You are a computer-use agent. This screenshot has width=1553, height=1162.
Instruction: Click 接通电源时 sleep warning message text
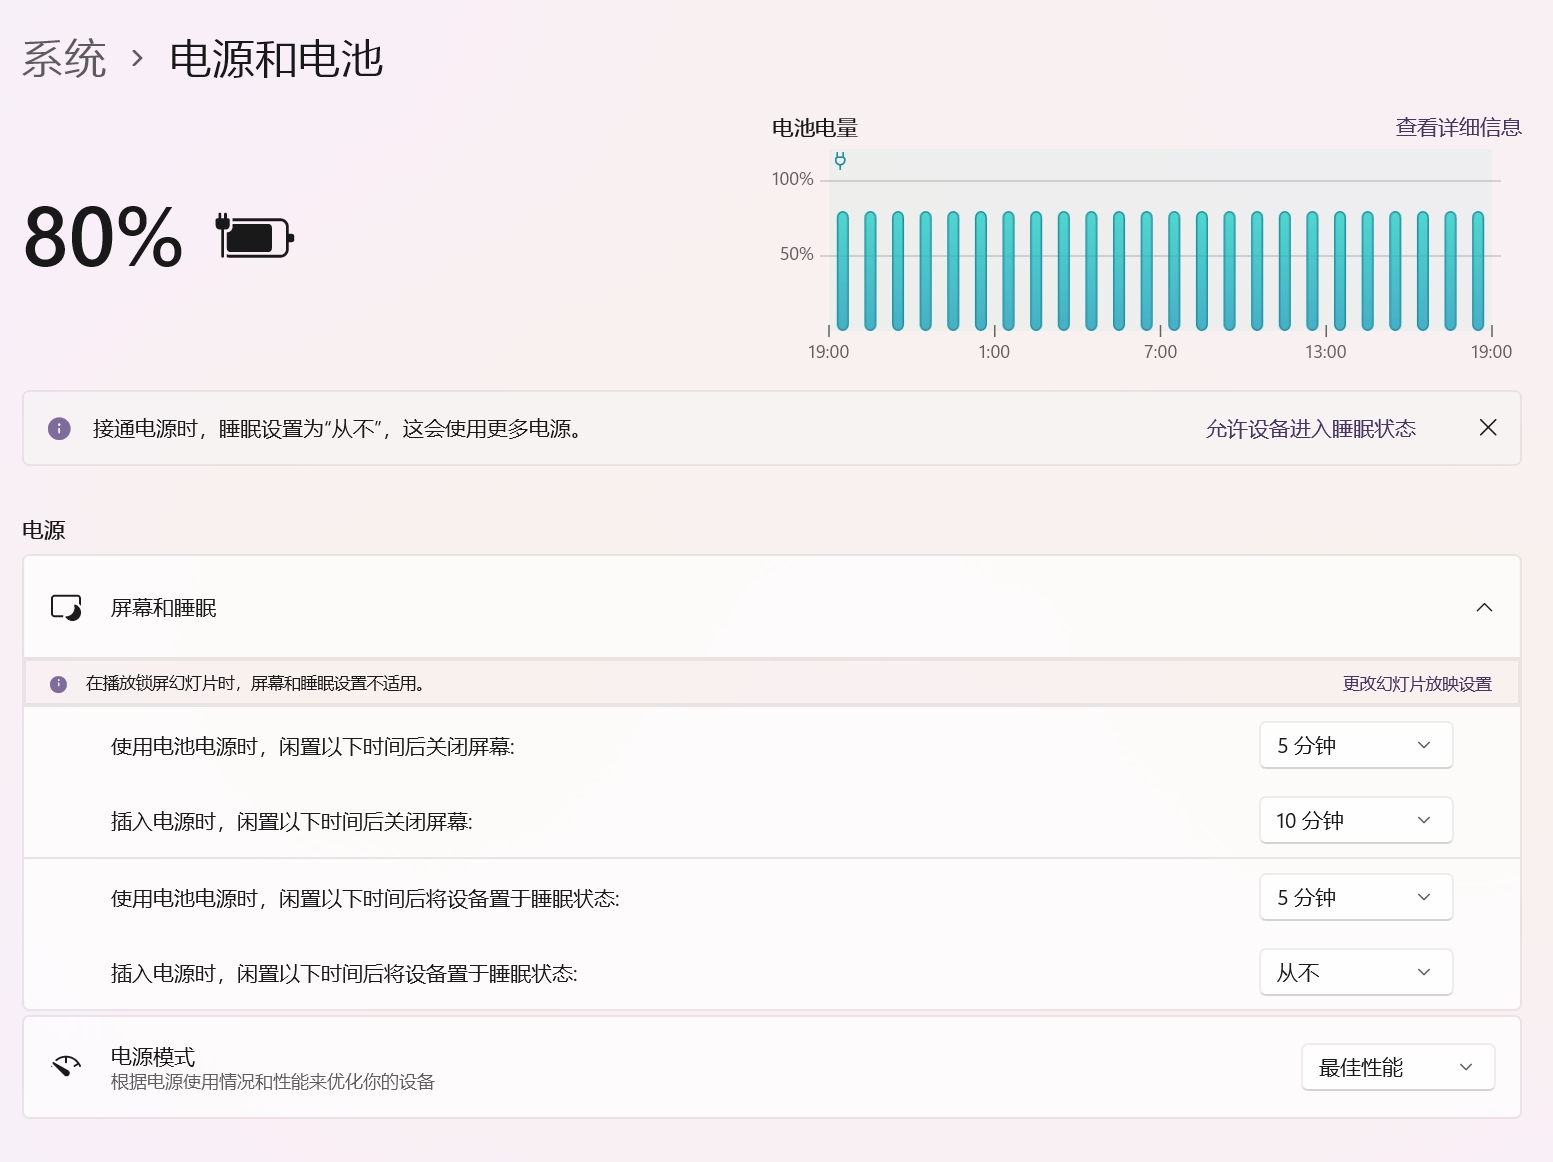(x=340, y=429)
